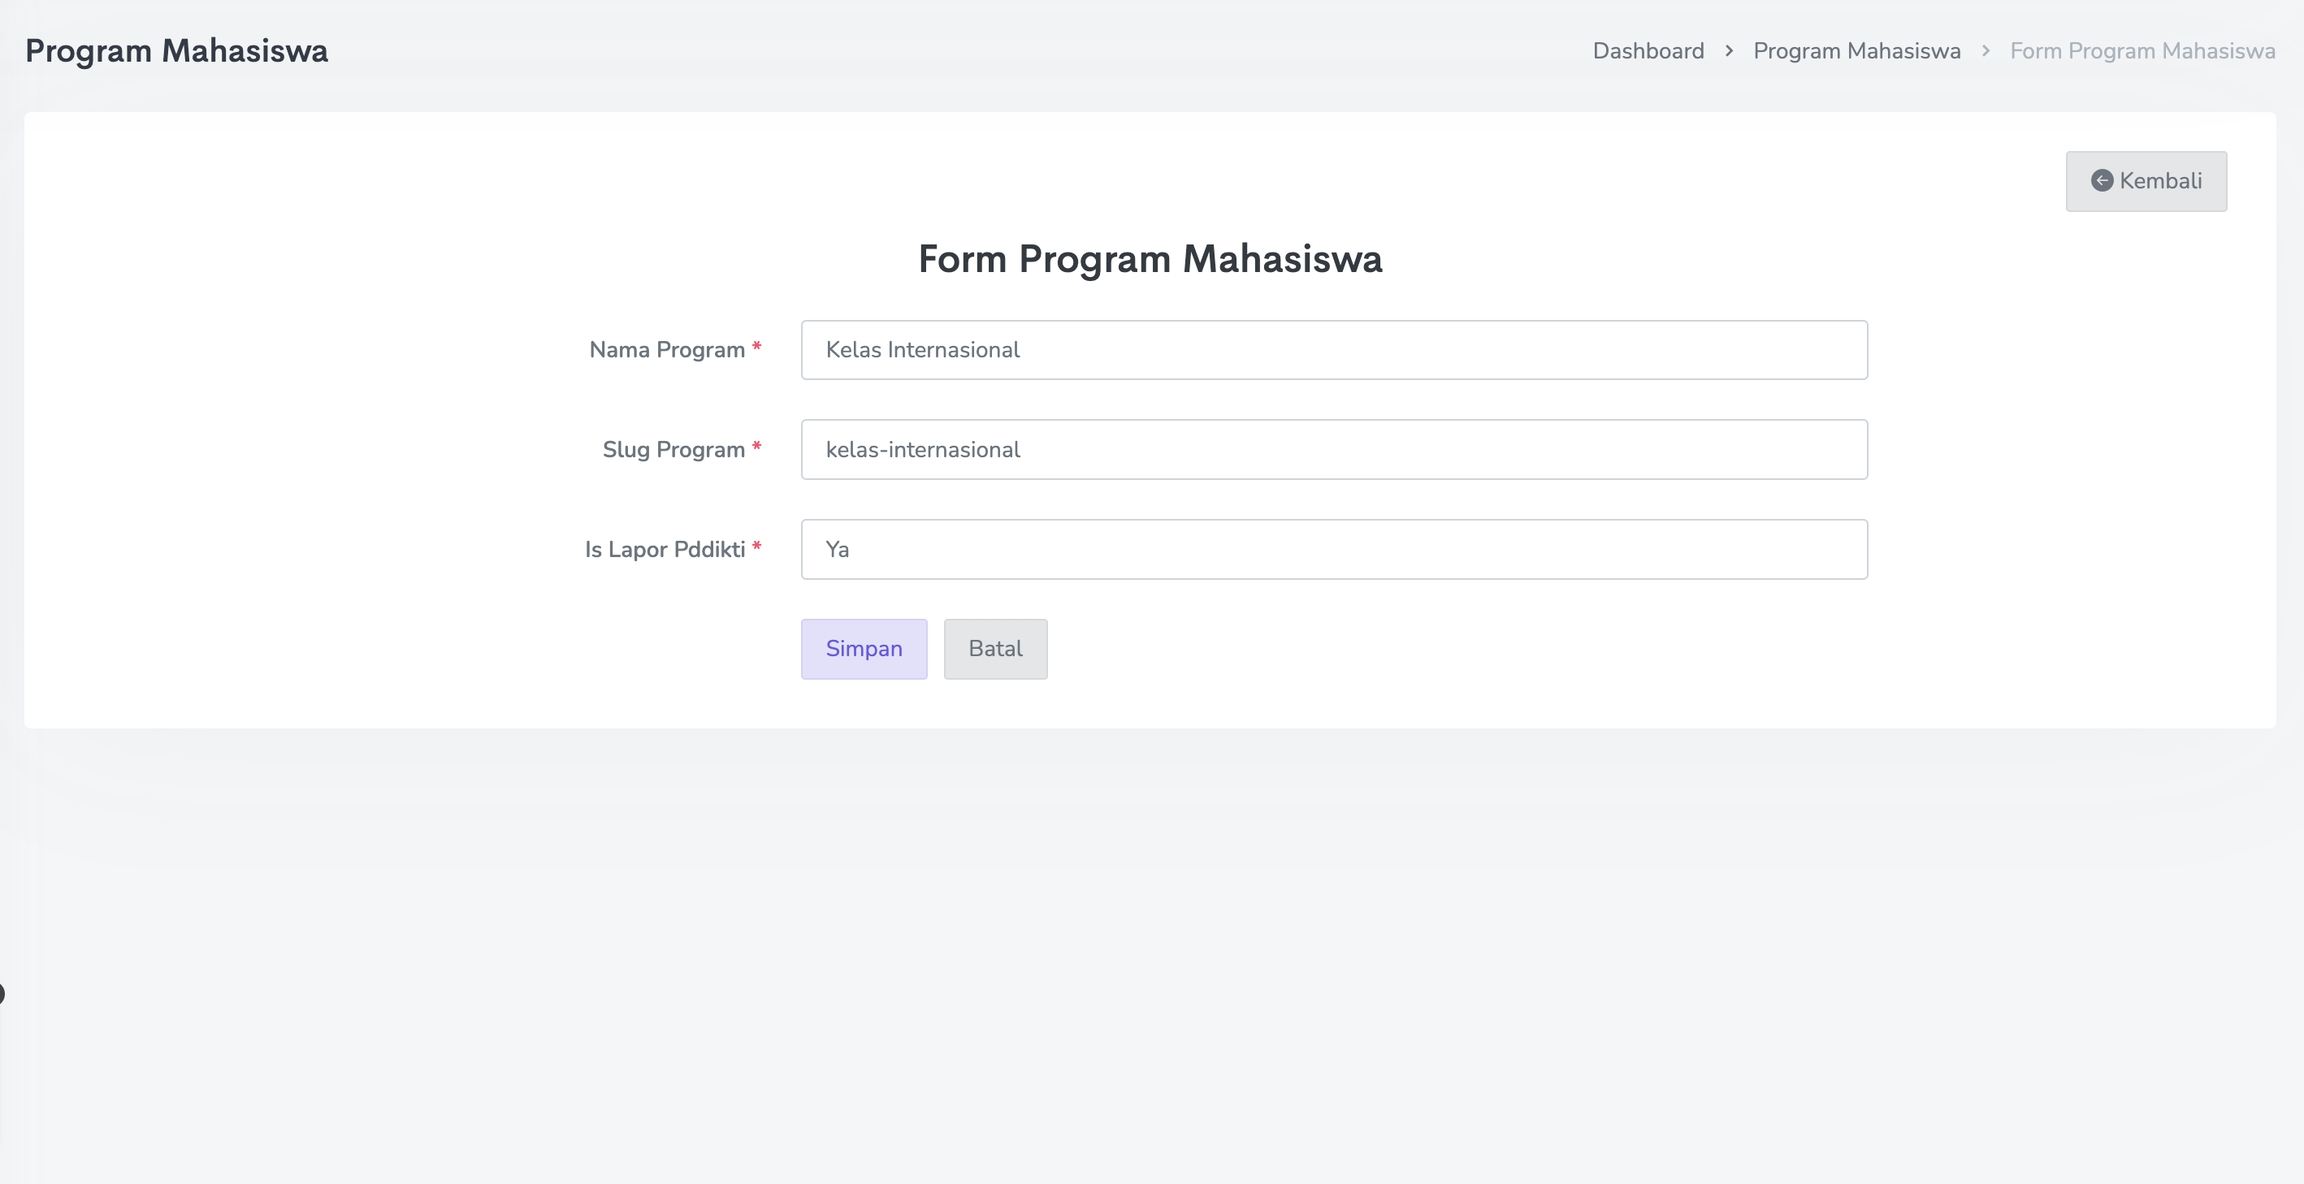Open Program Mahasiswa breadcrumb link

point(1857,51)
